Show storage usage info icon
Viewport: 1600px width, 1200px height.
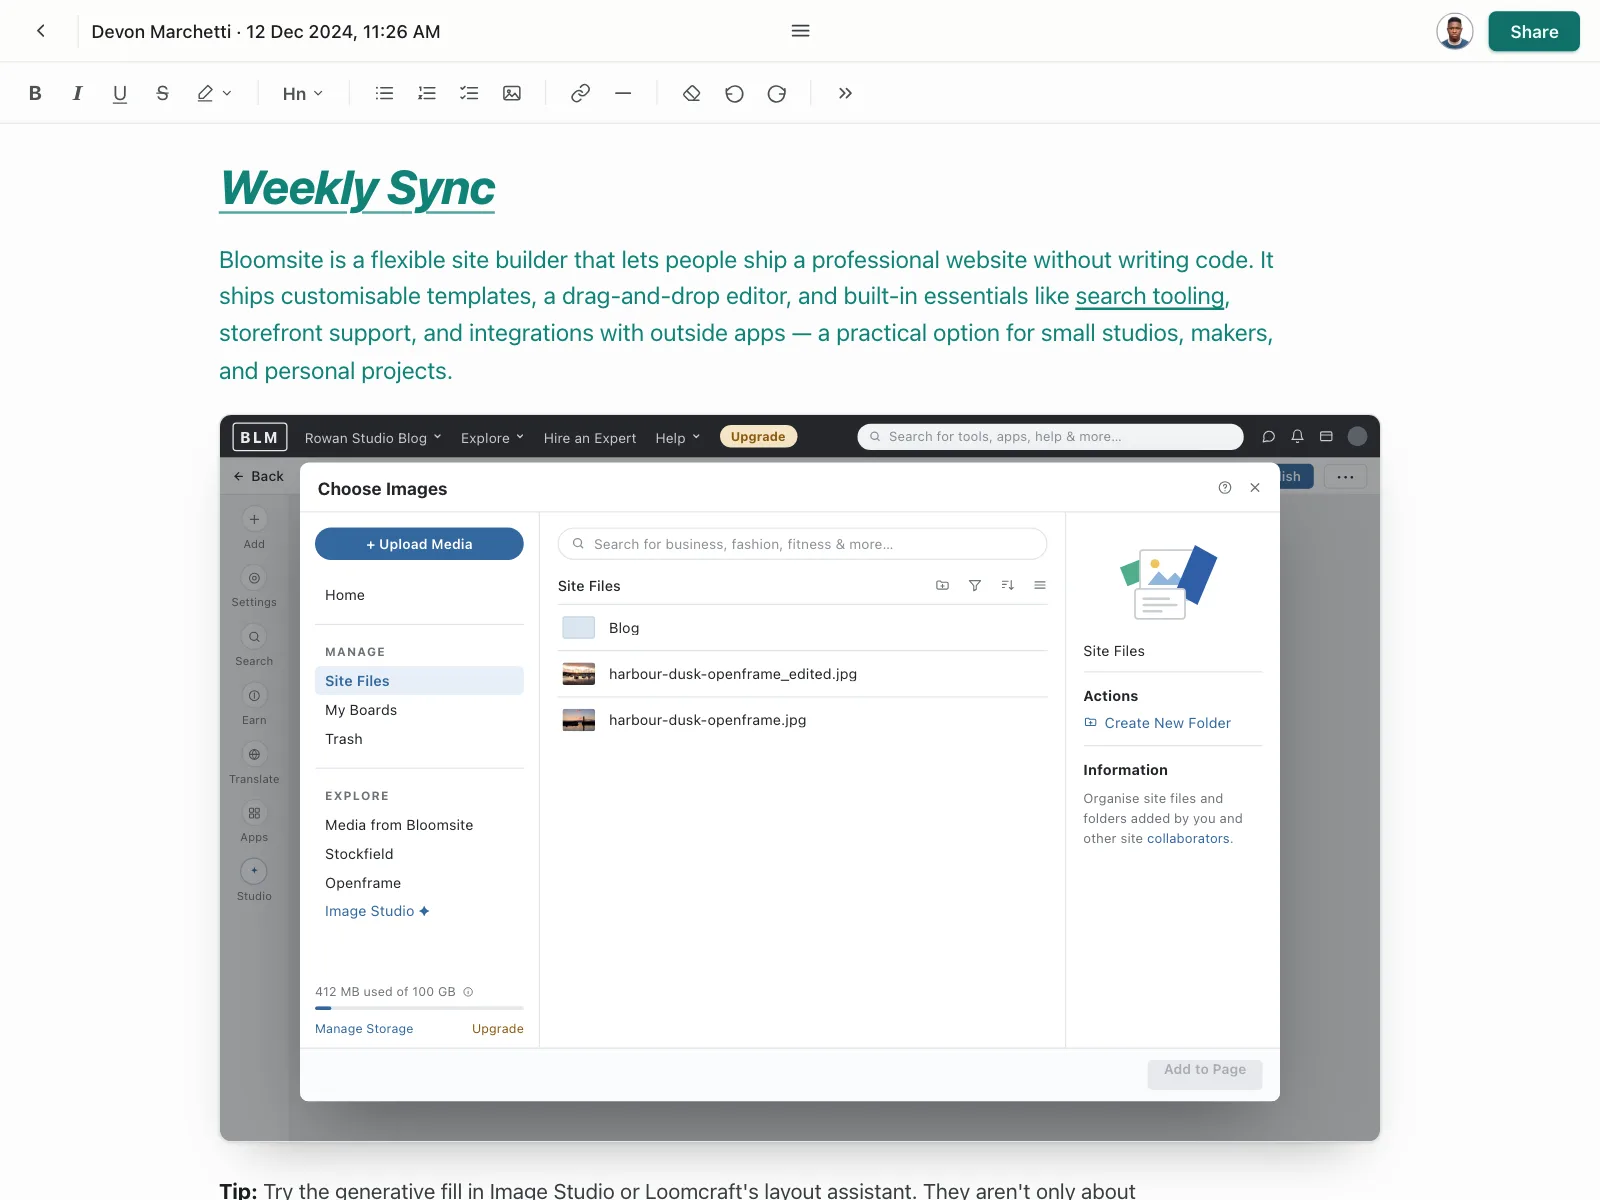[x=468, y=992]
